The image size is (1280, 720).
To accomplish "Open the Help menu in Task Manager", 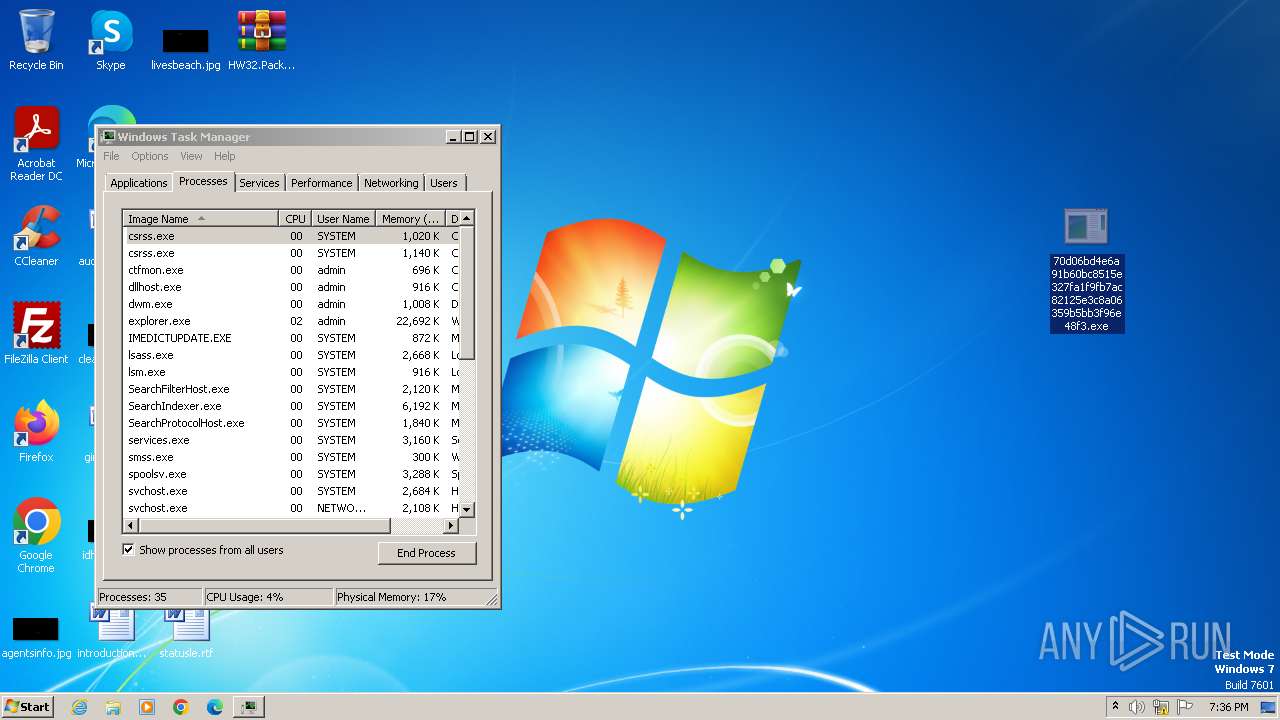I will click(225, 156).
